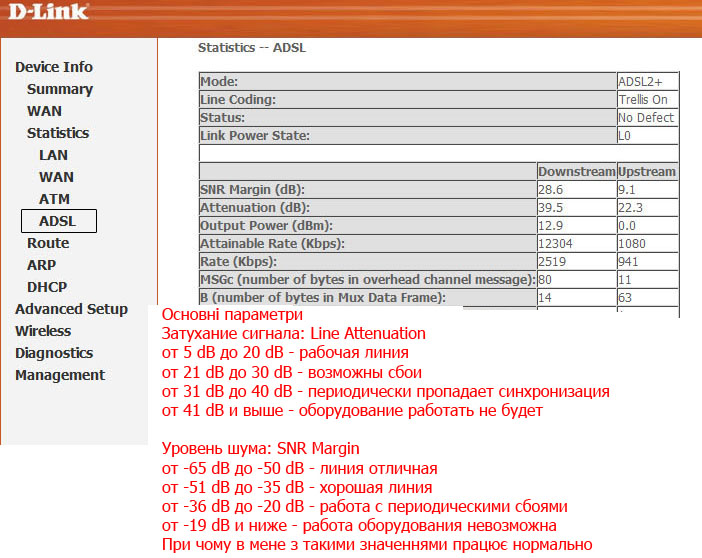Viewport: 702px width, 558px height.
Task: Open Wireless menu
Action: pyautogui.click(x=43, y=331)
